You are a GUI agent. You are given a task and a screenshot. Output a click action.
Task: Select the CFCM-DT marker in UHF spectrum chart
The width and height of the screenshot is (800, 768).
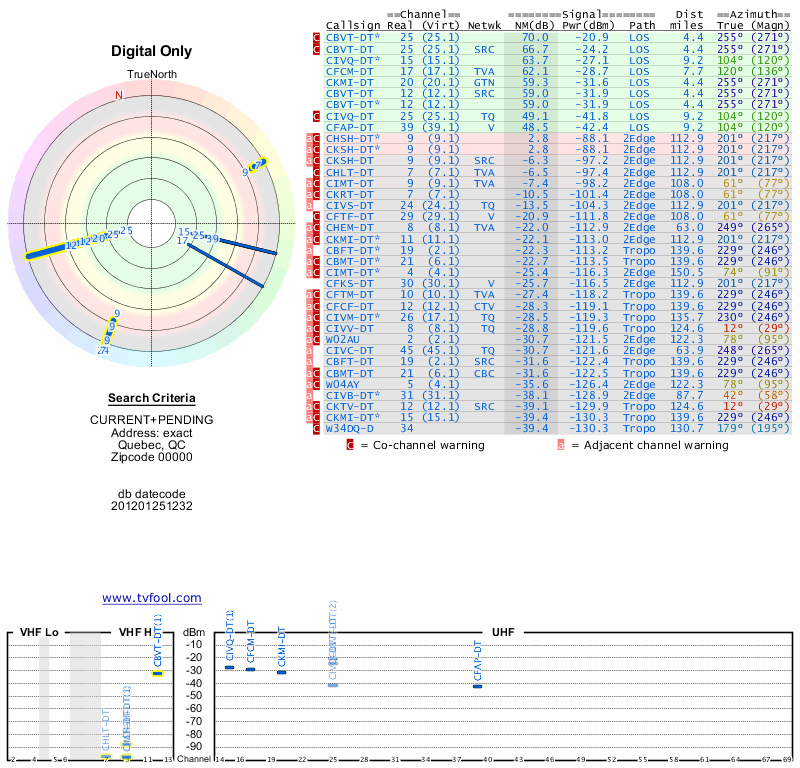[250, 668]
